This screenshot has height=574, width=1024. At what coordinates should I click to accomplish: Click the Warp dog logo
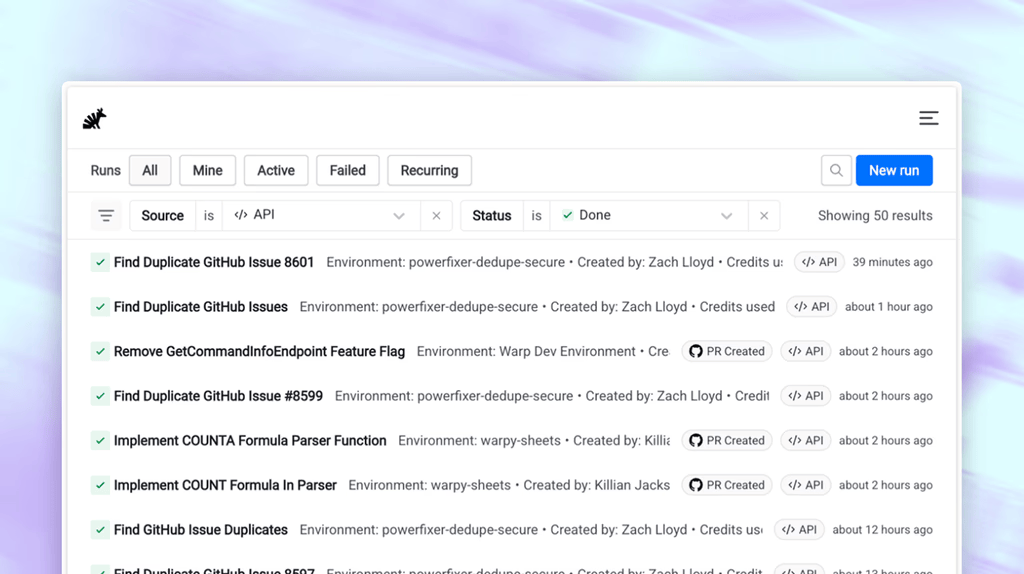(95, 119)
